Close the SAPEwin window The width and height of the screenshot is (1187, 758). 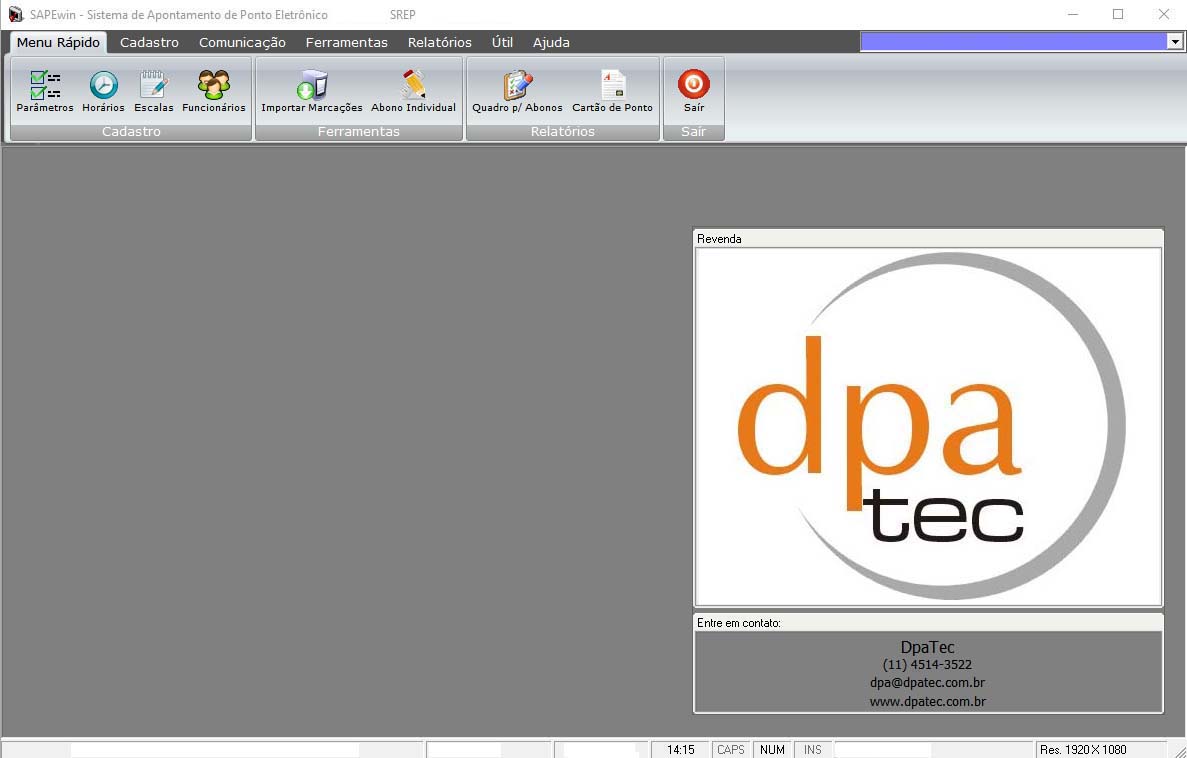[1164, 14]
